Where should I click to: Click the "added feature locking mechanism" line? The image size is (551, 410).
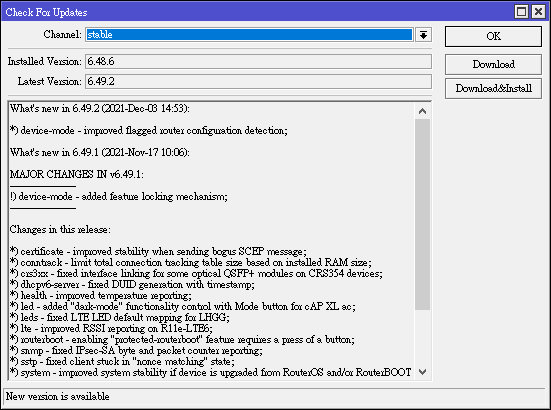tap(119, 196)
